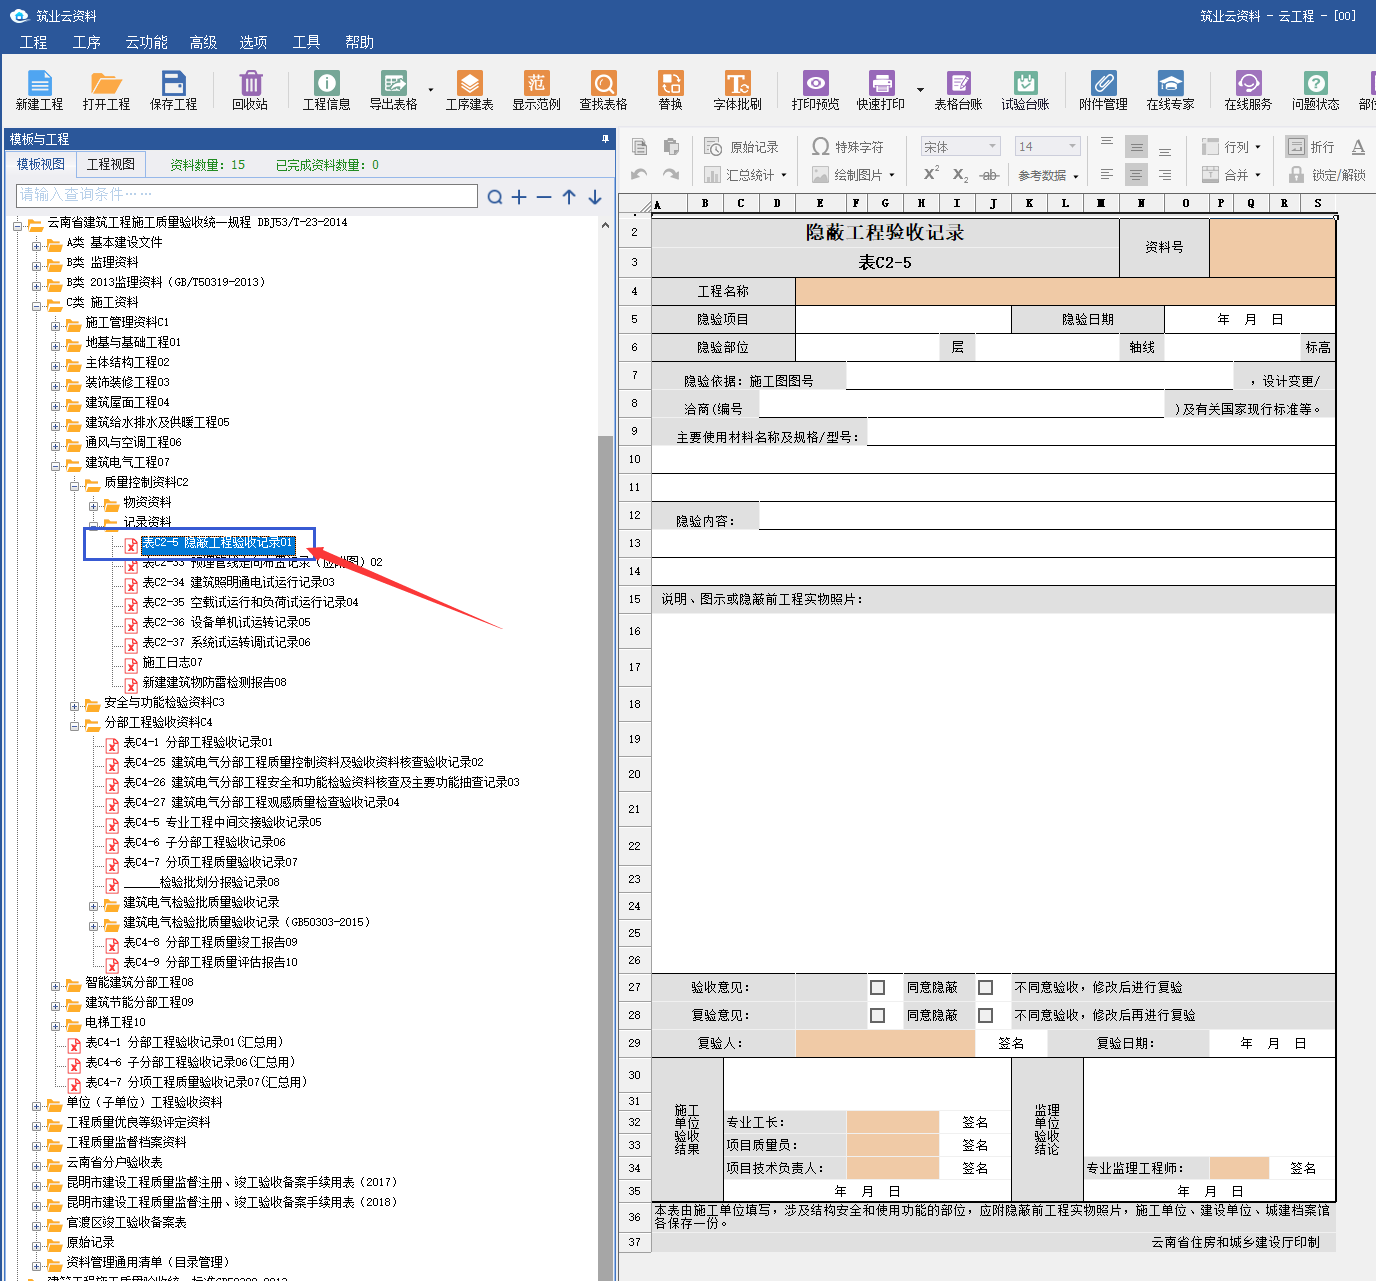Click the 快速打印 quick print icon
Viewport: 1376px width, 1281px height.
click(x=880, y=90)
